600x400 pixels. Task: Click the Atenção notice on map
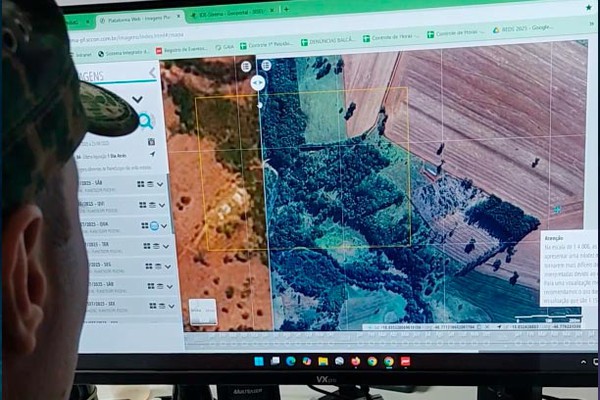[570, 268]
